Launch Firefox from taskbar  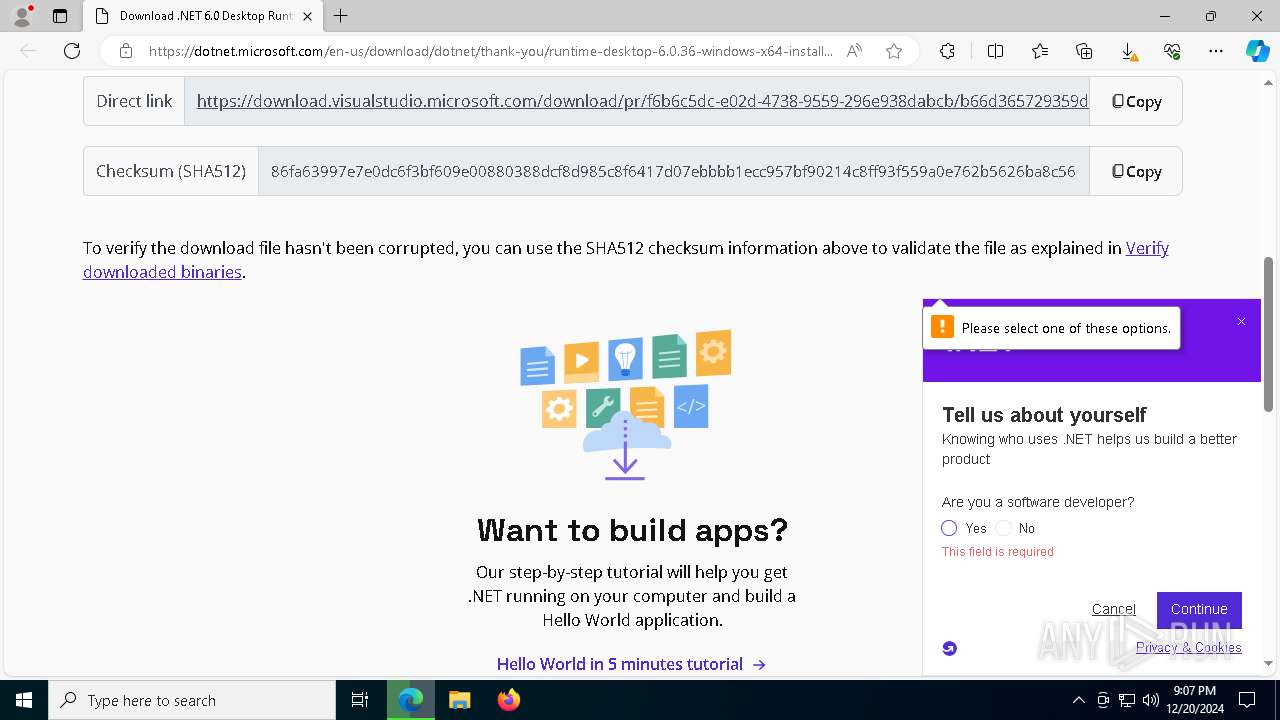[508, 700]
